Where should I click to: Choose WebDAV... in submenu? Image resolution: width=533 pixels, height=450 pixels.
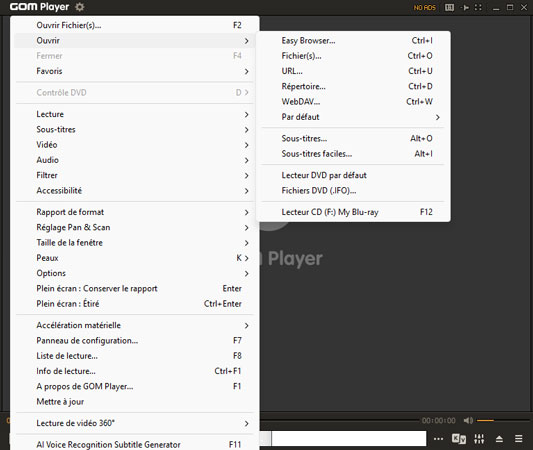pos(353,102)
